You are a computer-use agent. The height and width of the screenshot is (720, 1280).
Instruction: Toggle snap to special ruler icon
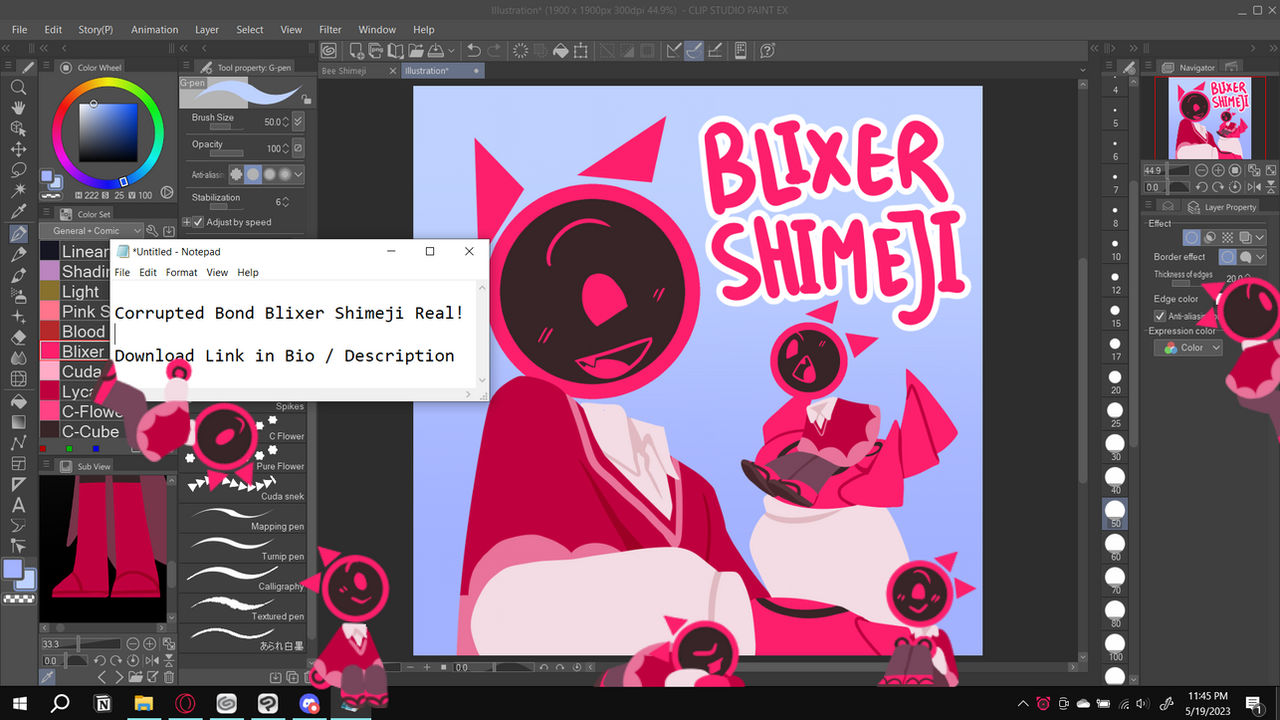[694, 50]
